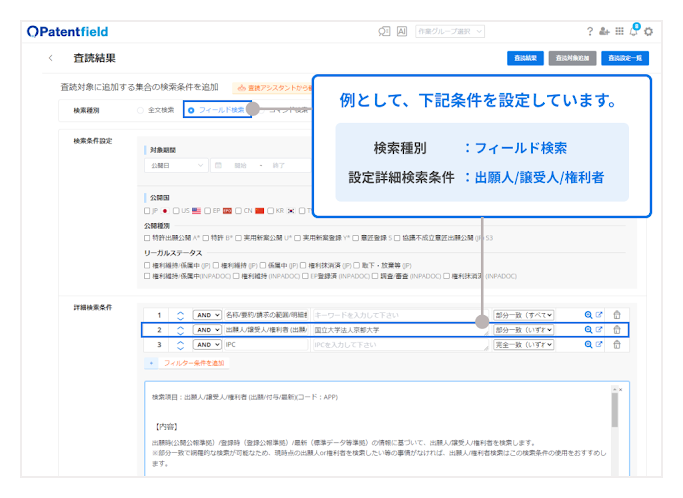Open 作業グループ選択 dropdown

click(x=450, y=32)
